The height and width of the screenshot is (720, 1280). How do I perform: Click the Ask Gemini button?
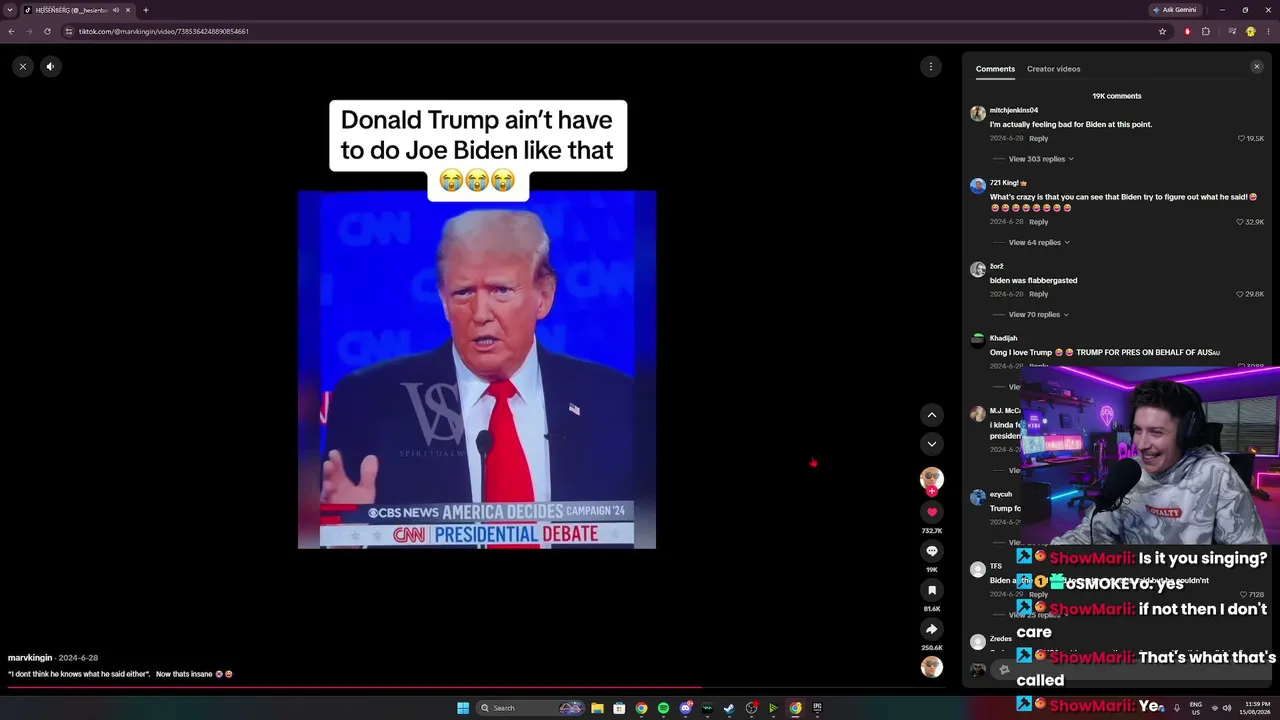coord(1174,10)
